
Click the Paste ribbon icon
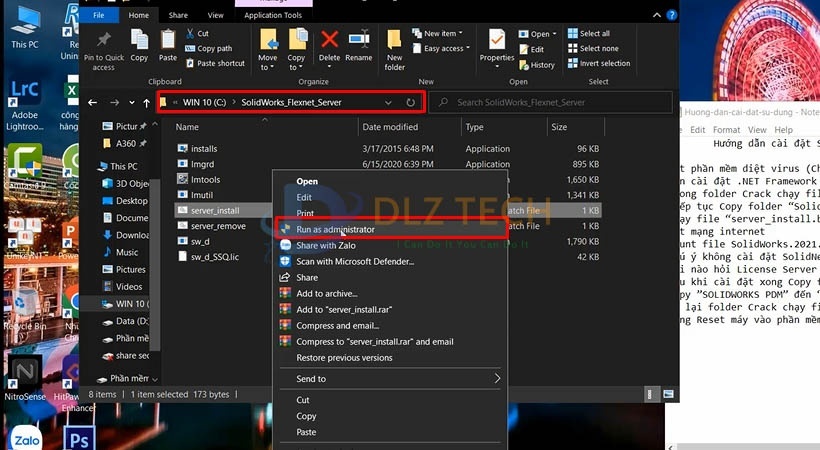(x=168, y=40)
